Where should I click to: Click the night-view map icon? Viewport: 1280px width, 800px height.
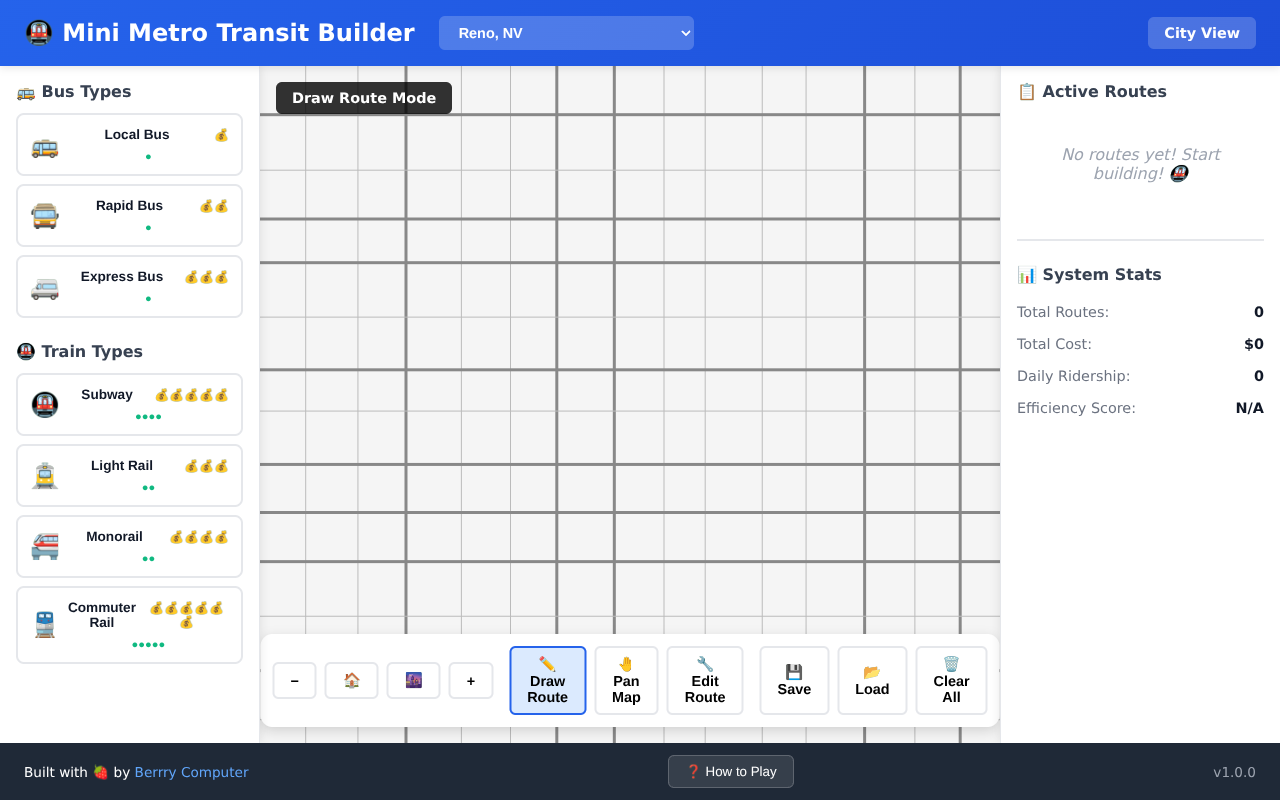coord(413,680)
